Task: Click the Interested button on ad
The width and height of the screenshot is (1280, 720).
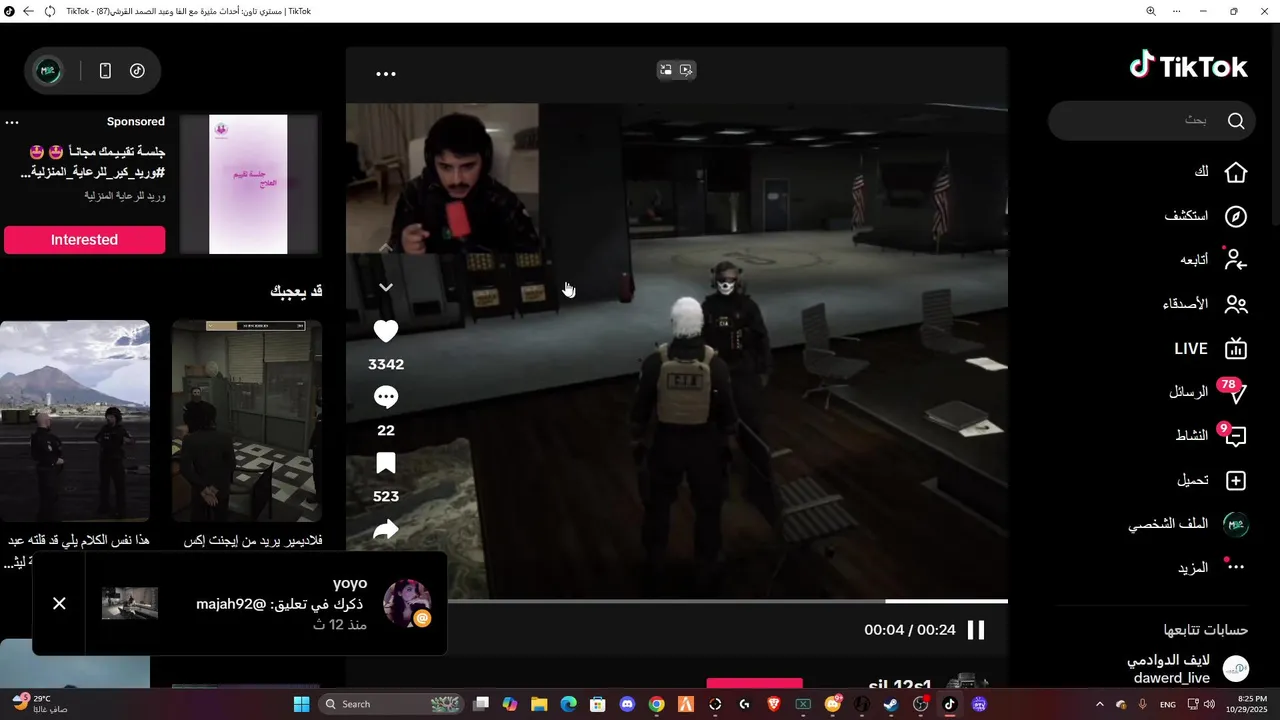Action: pyautogui.click(x=84, y=240)
